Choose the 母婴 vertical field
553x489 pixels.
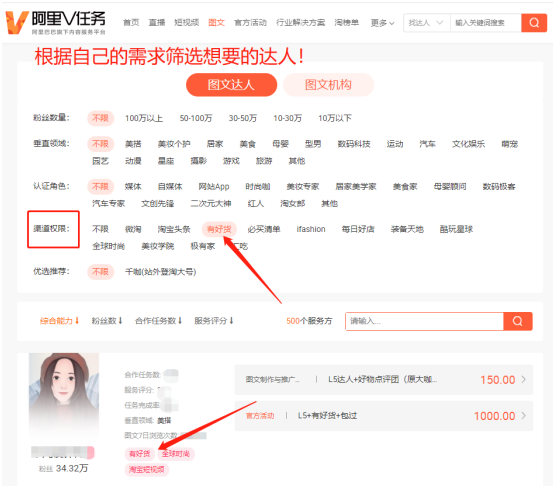(x=280, y=144)
